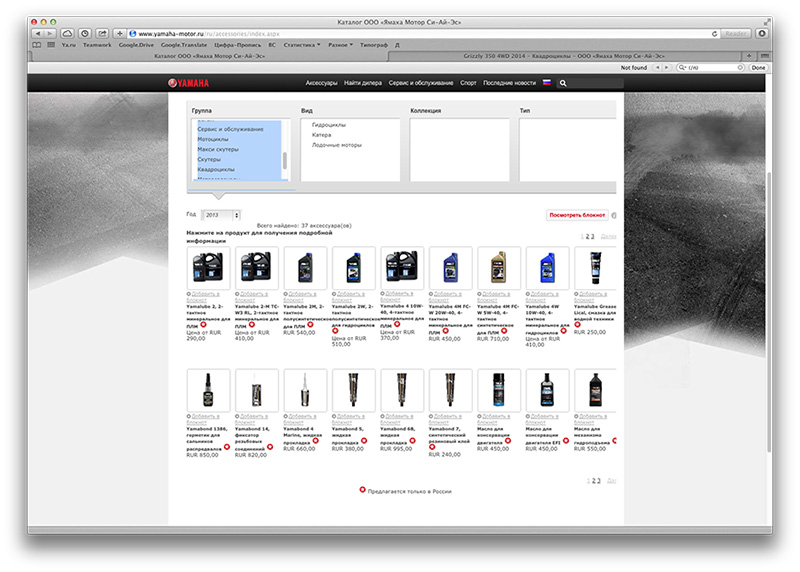Click the Russian flag language icon

tap(546, 82)
